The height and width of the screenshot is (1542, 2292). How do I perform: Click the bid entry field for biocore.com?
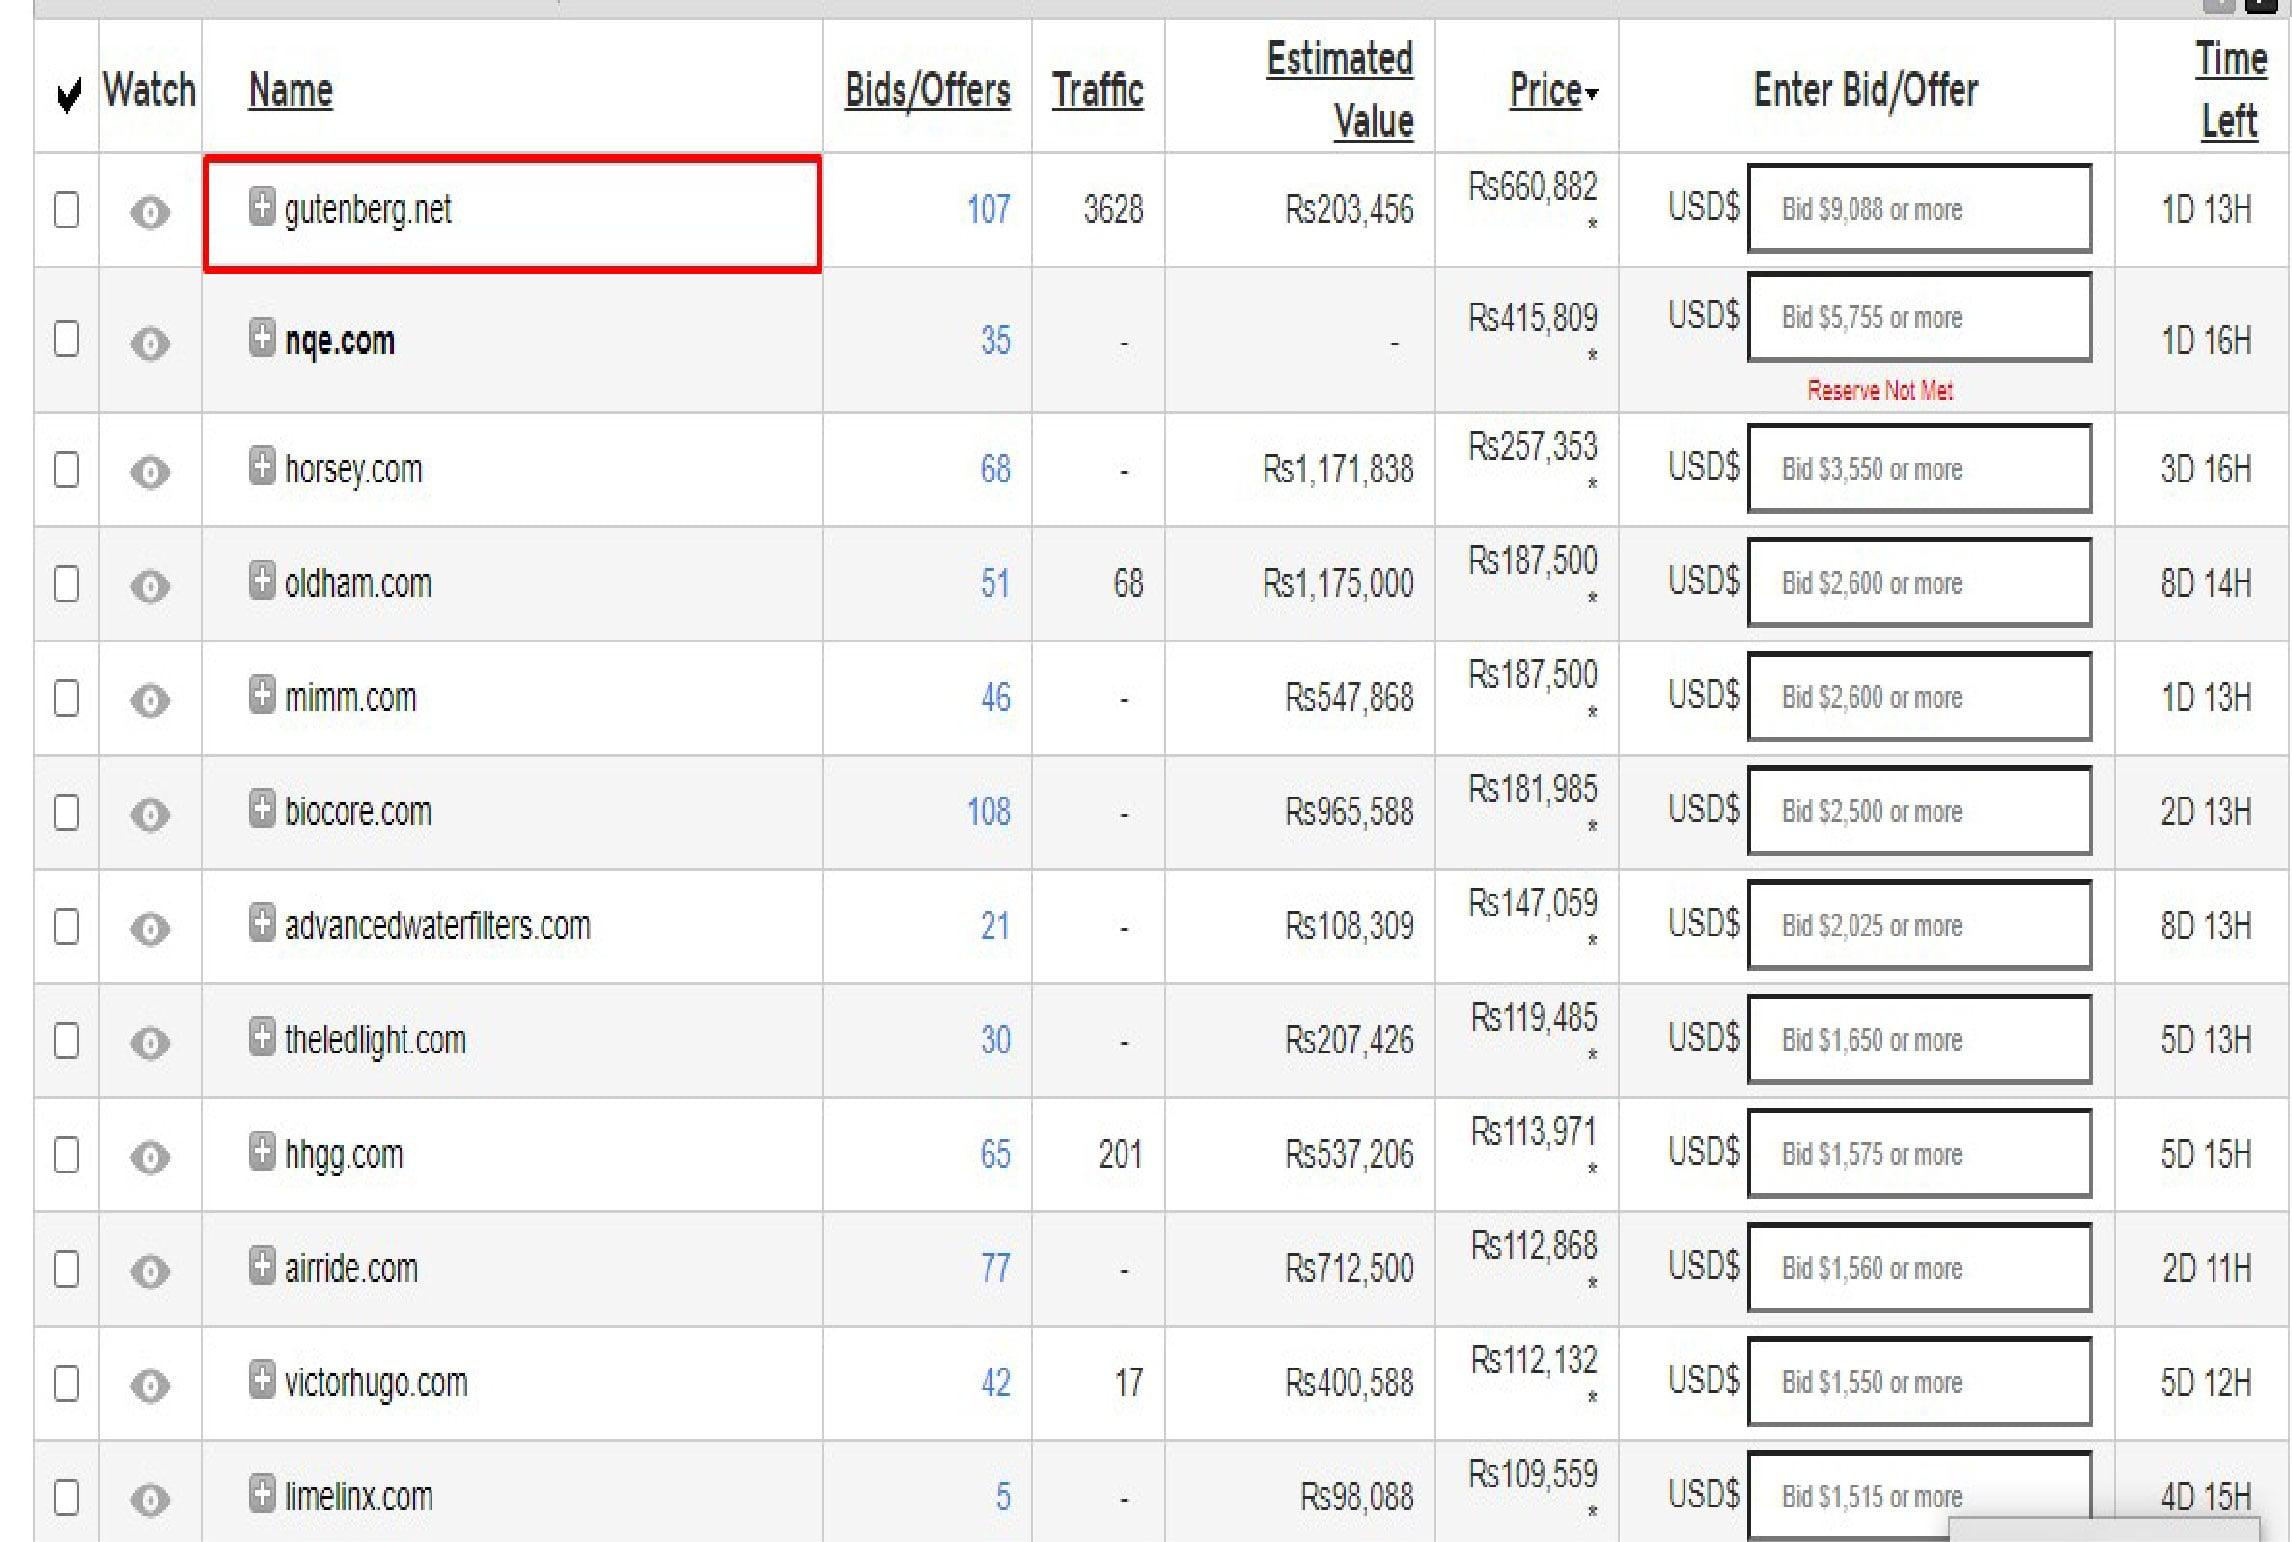pyautogui.click(x=1918, y=811)
